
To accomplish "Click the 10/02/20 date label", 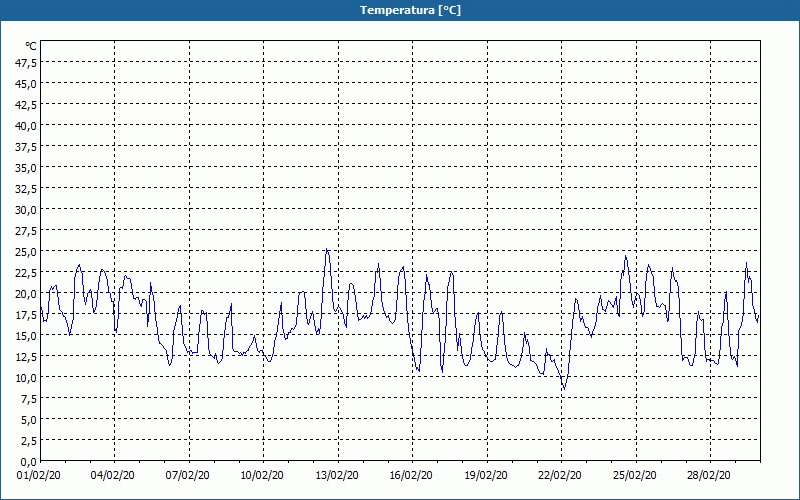I will point(262,476).
